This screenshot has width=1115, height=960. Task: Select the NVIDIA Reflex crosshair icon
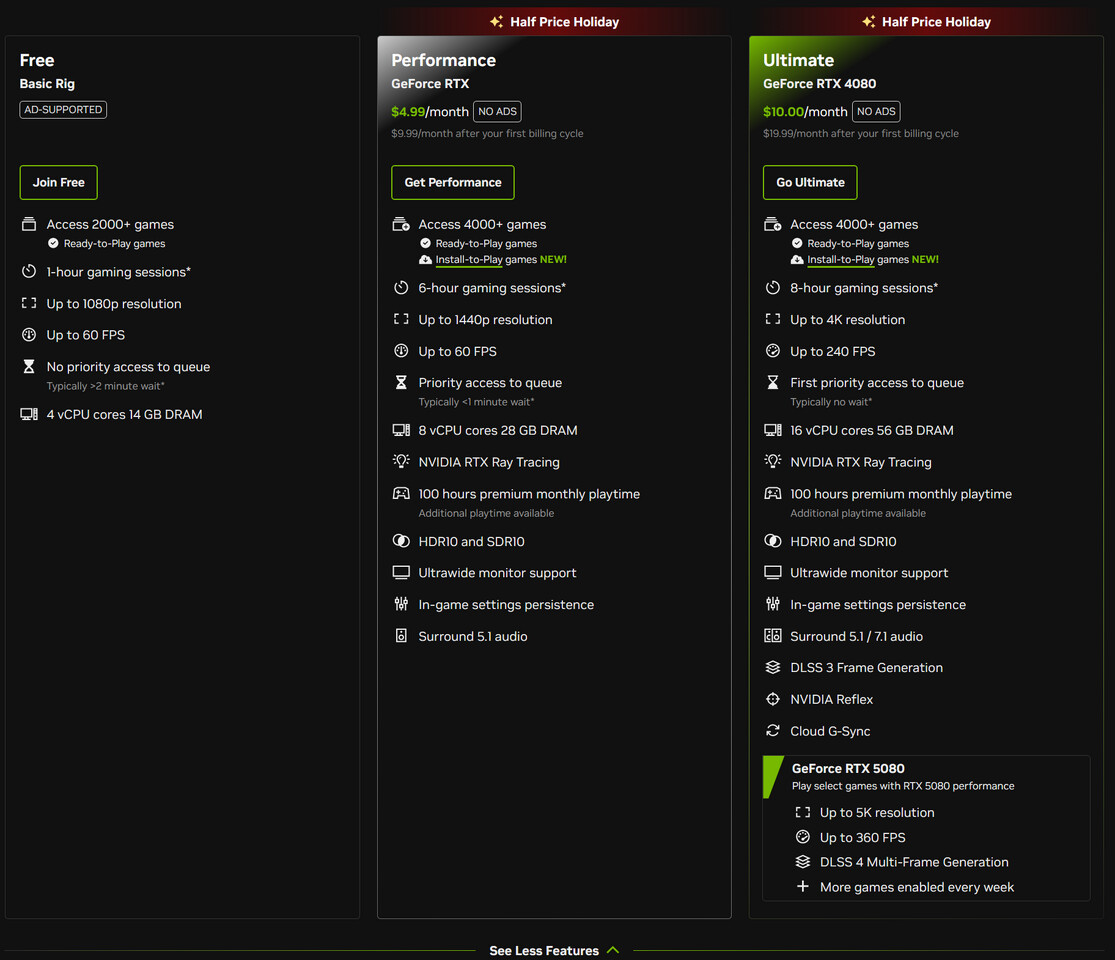pos(772,699)
